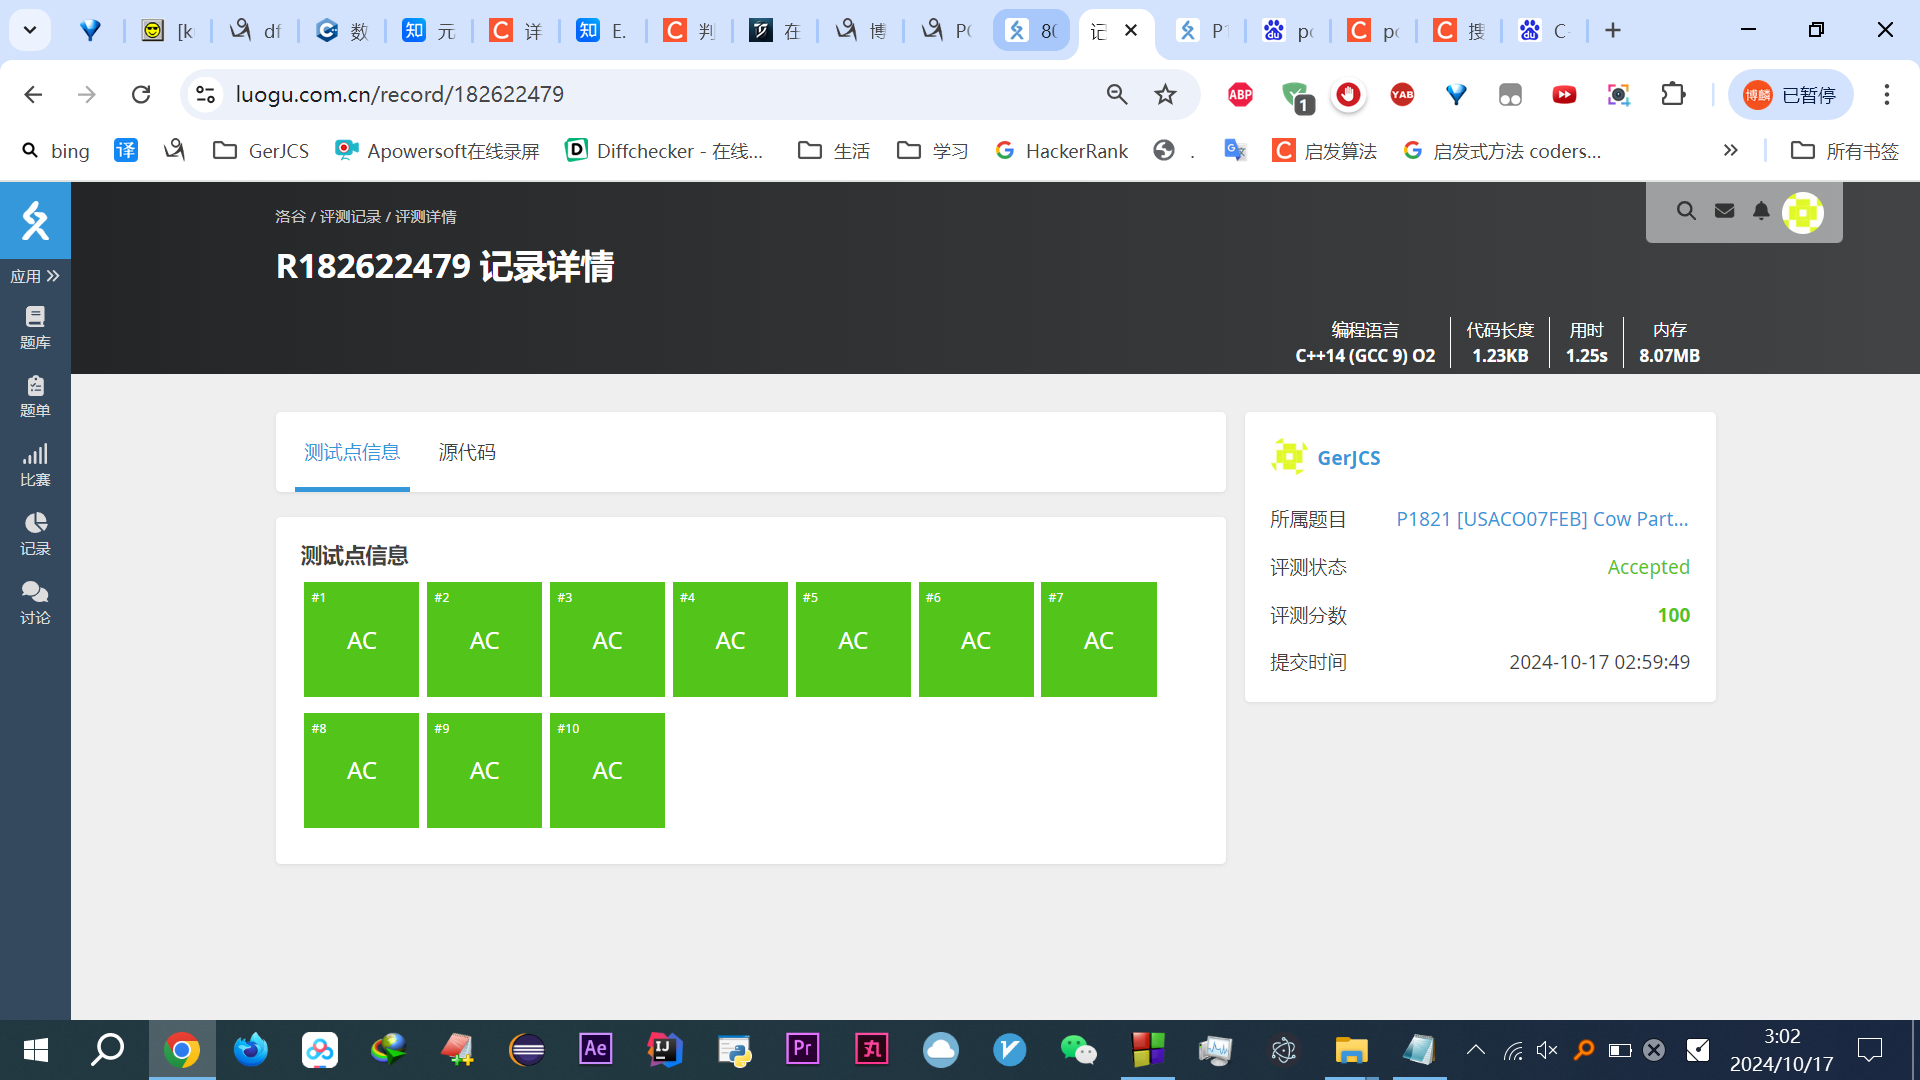Open problem P1821 Cow Party link

click(x=1541, y=519)
